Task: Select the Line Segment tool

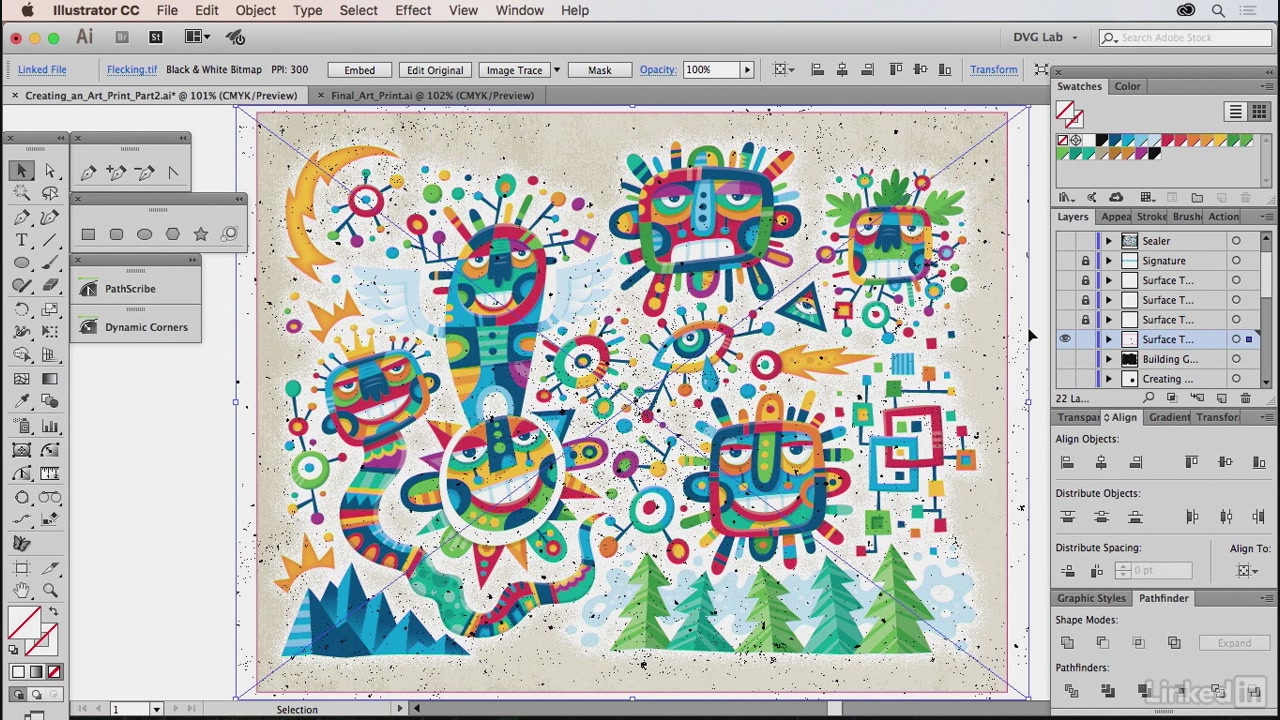Action: 50,240
